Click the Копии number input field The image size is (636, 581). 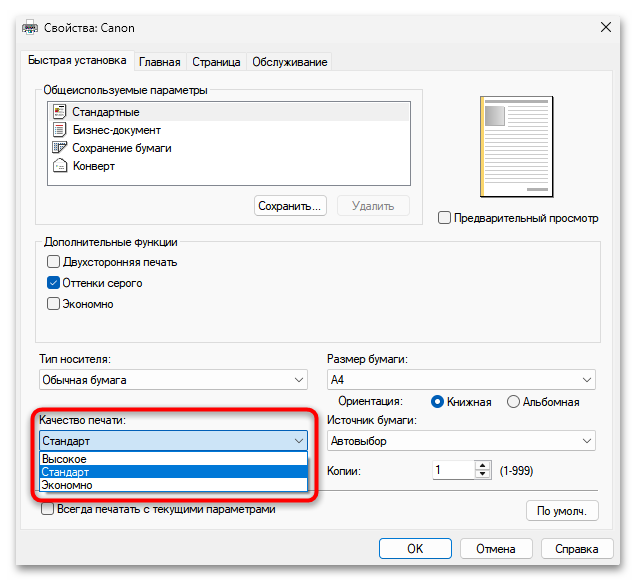pos(452,470)
